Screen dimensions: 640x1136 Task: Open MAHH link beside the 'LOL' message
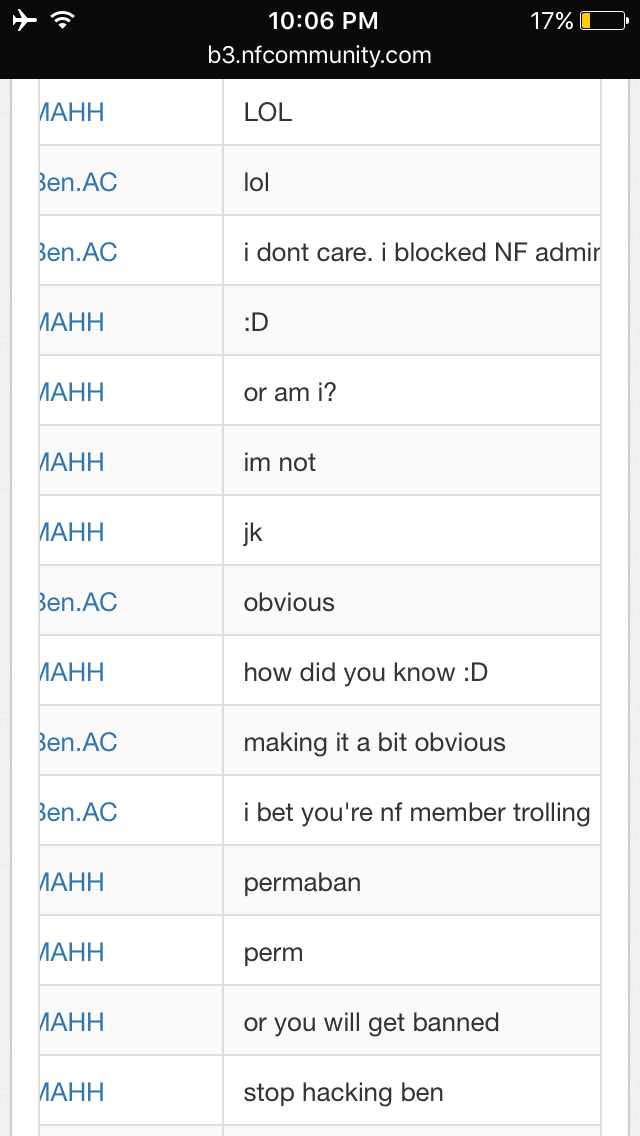click(72, 112)
